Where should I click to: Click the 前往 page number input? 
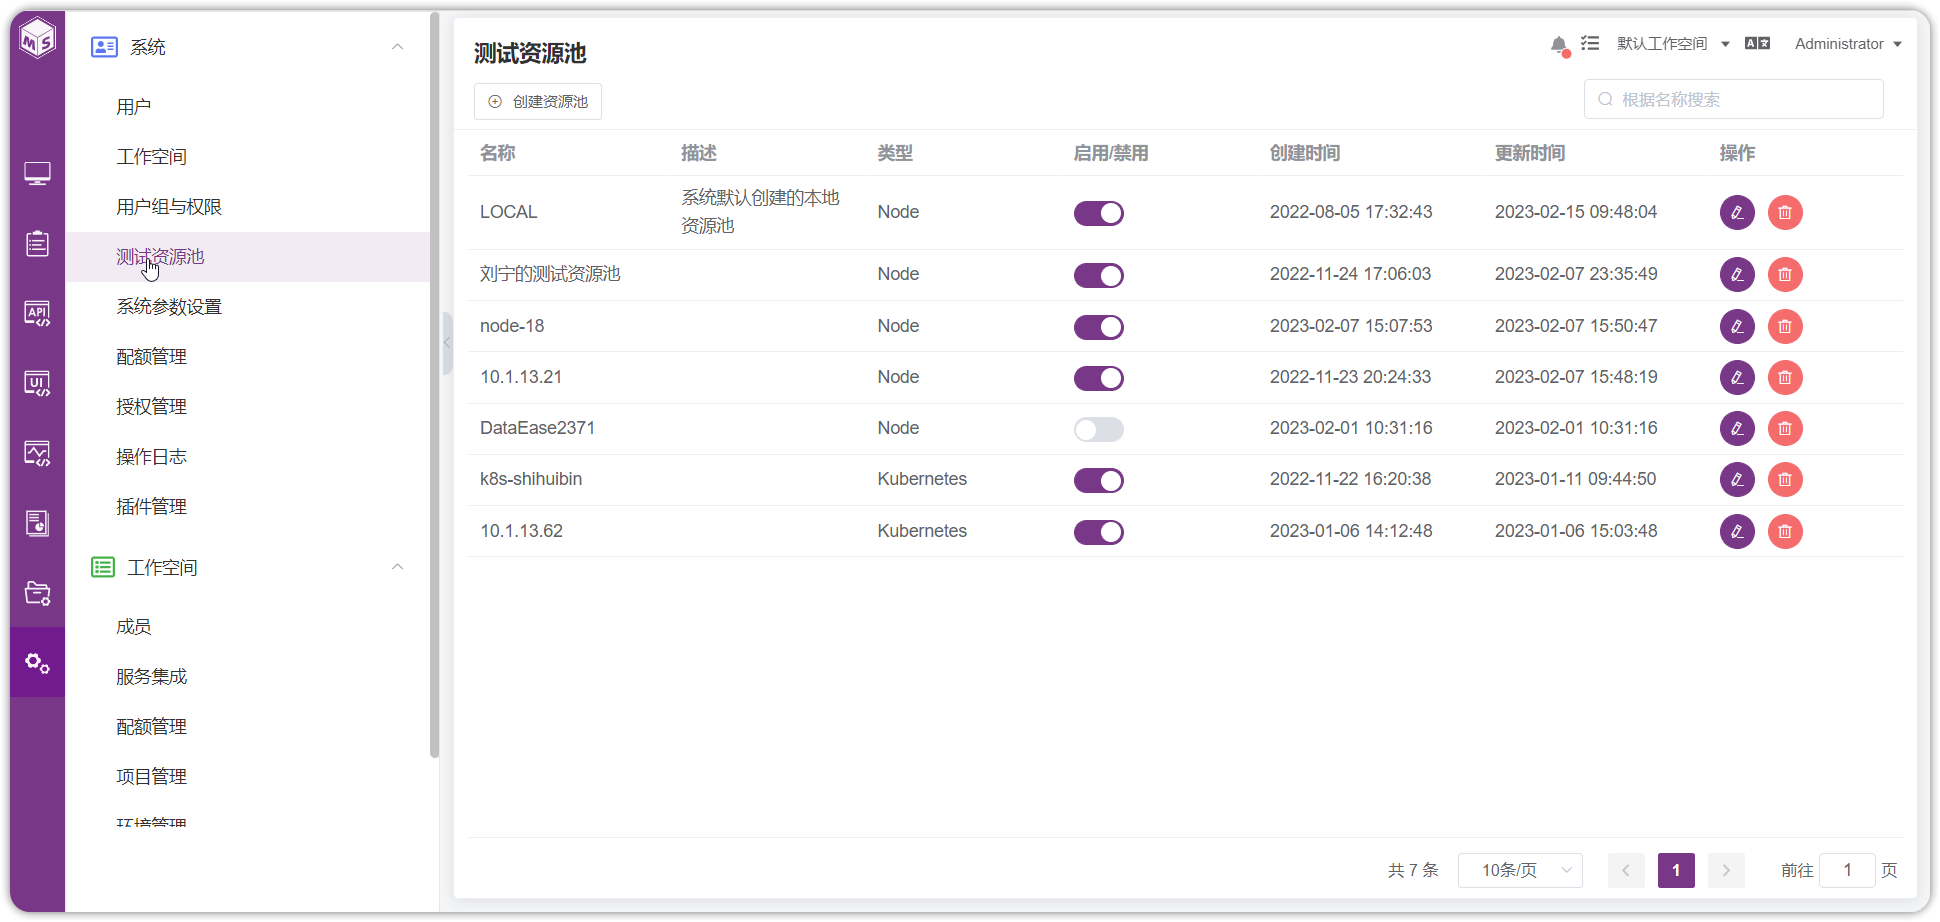click(1847, 870)
